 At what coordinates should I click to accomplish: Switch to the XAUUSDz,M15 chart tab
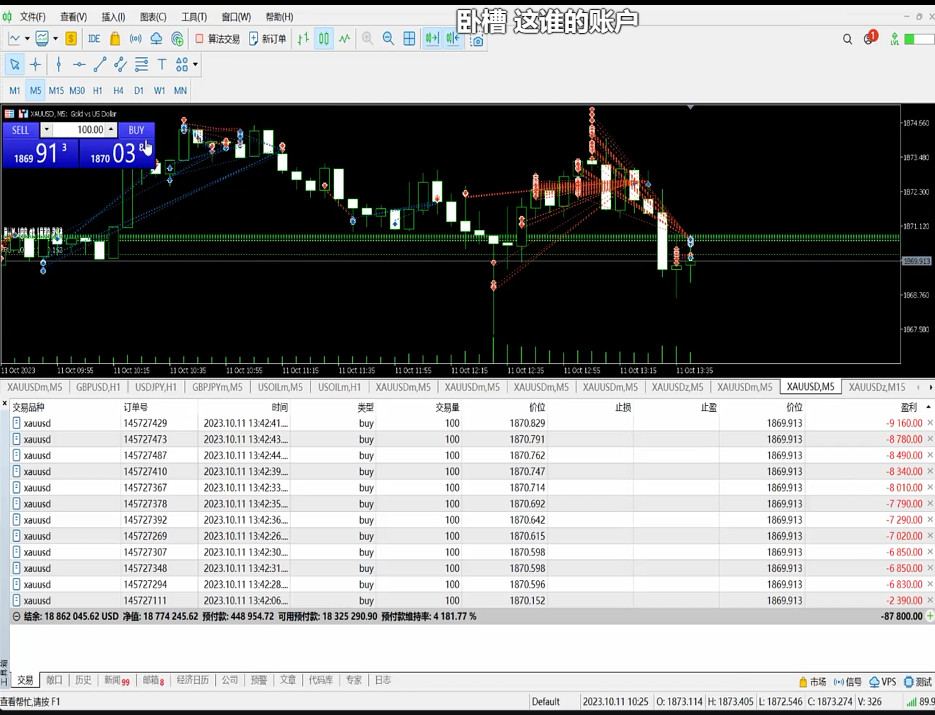tap(877, 387)
